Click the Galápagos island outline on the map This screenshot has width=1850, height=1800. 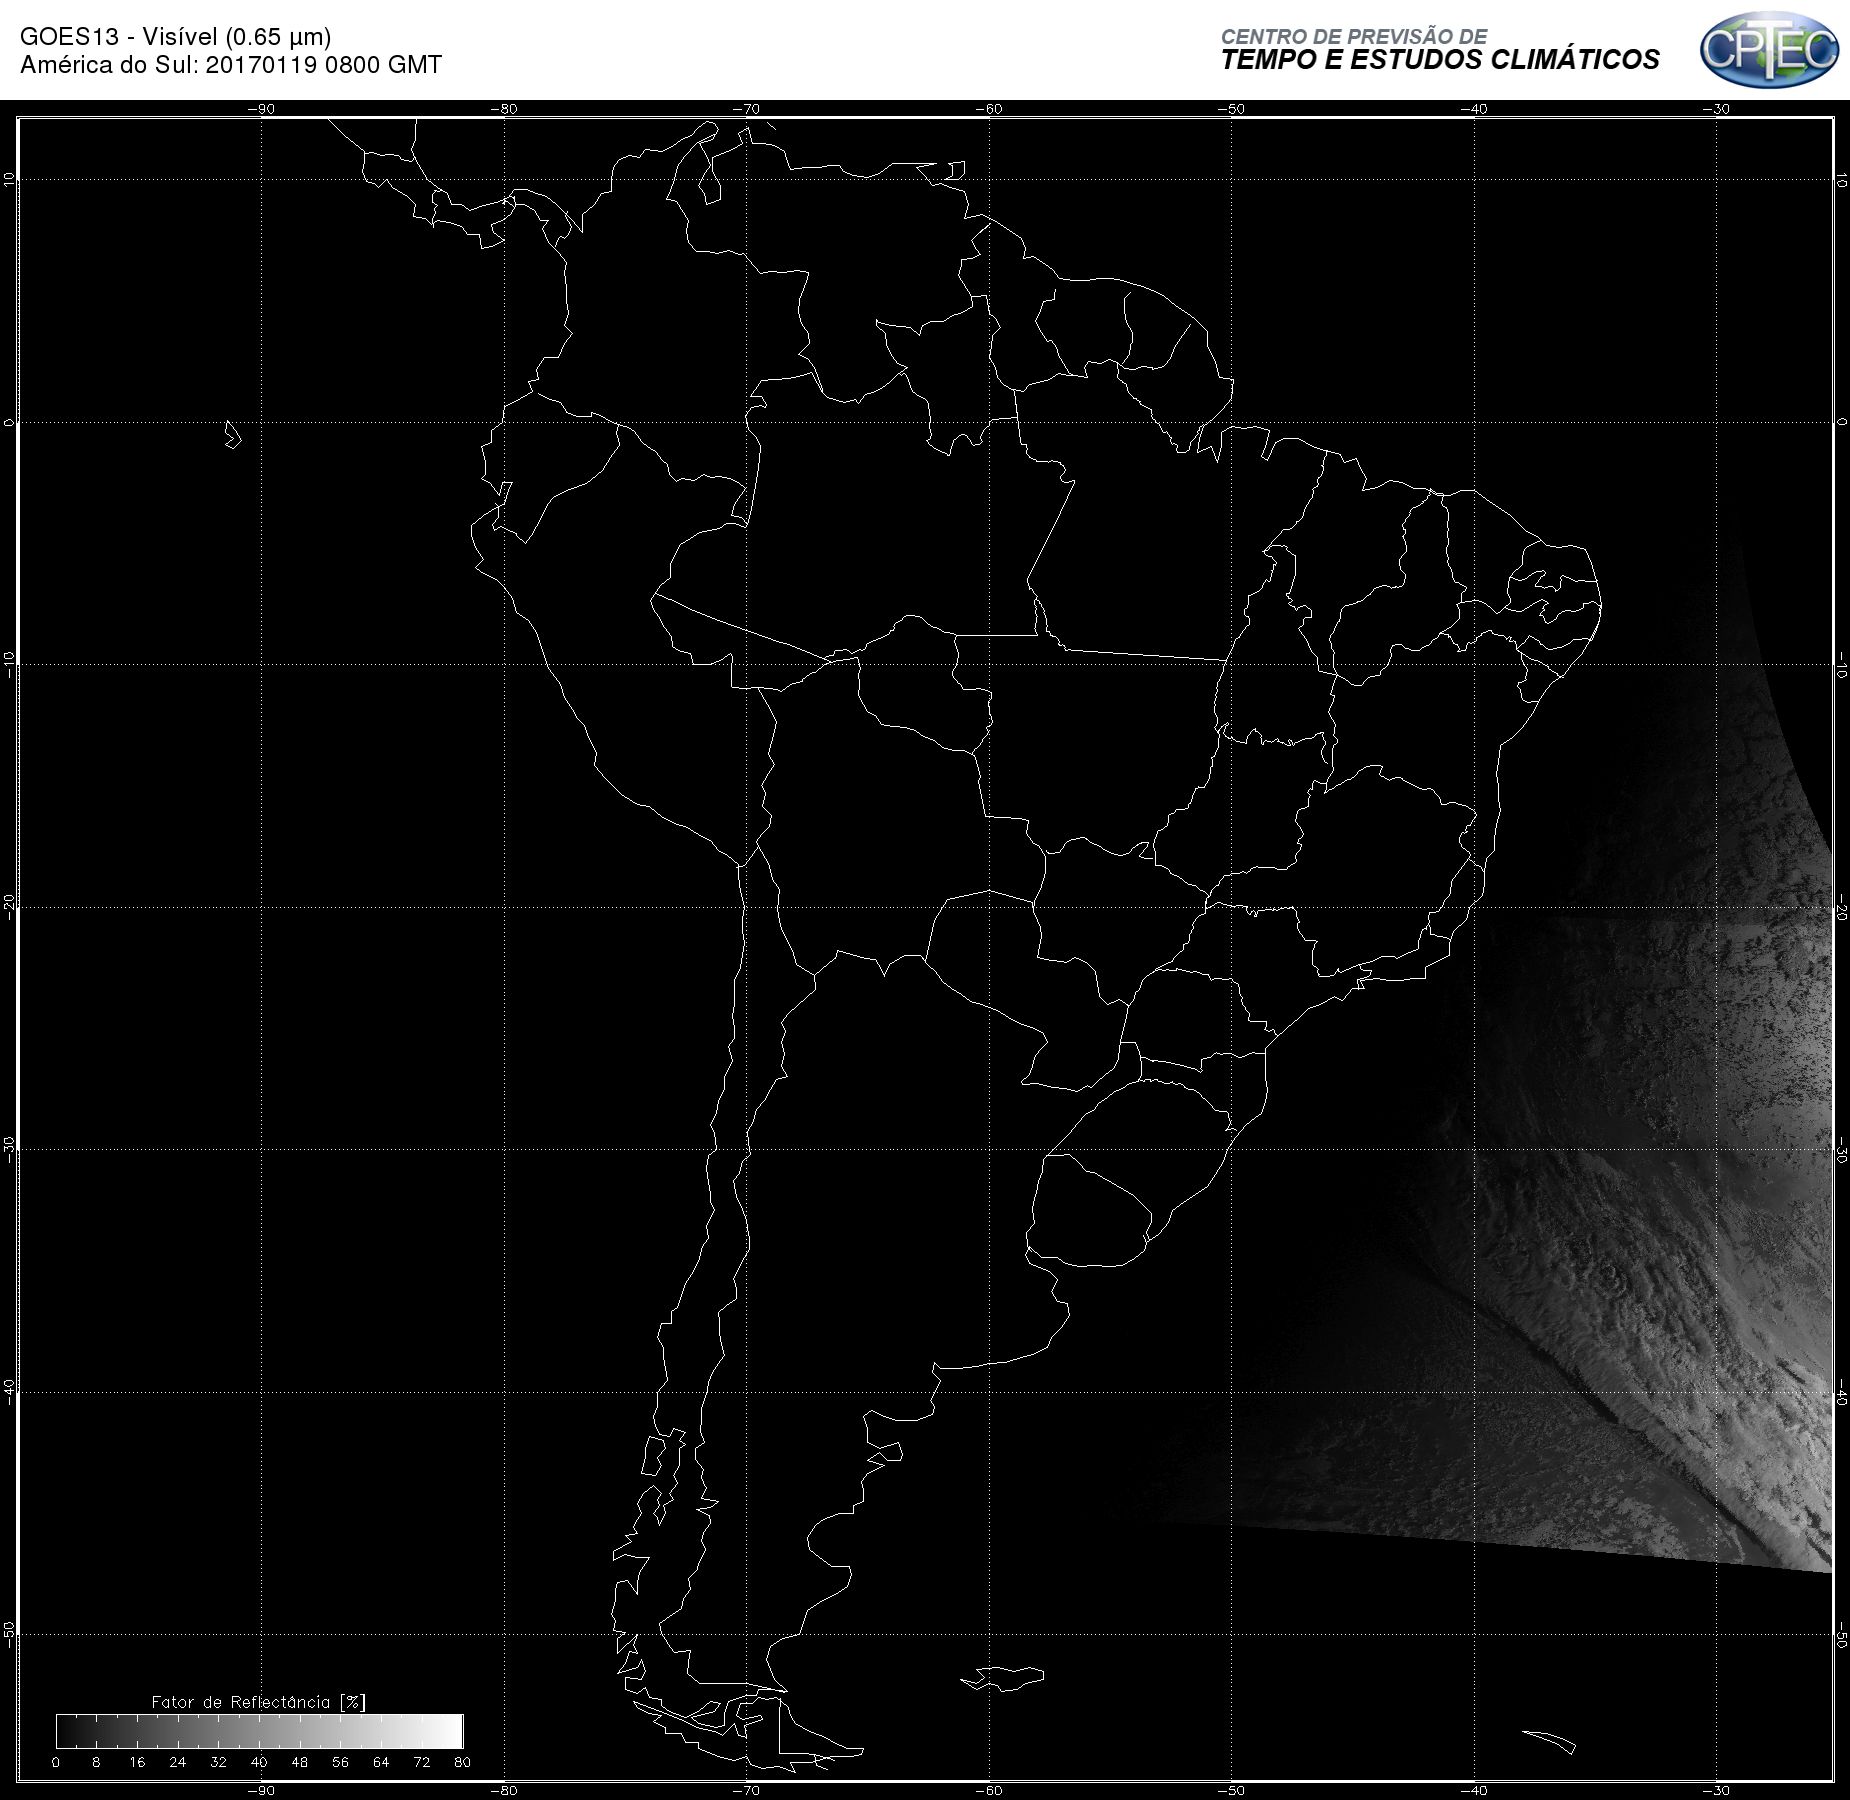point(233,434)
